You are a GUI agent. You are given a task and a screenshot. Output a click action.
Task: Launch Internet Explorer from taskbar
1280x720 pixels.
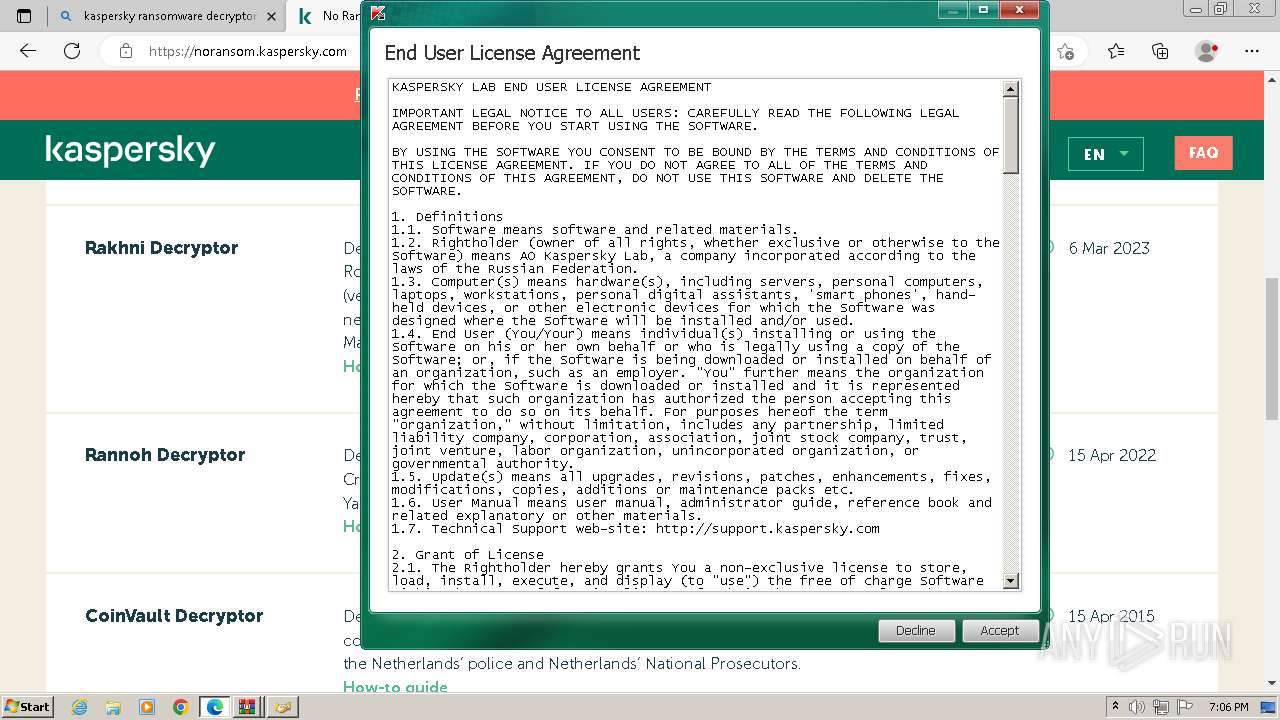pyautogui.click(x=80, y=707)
